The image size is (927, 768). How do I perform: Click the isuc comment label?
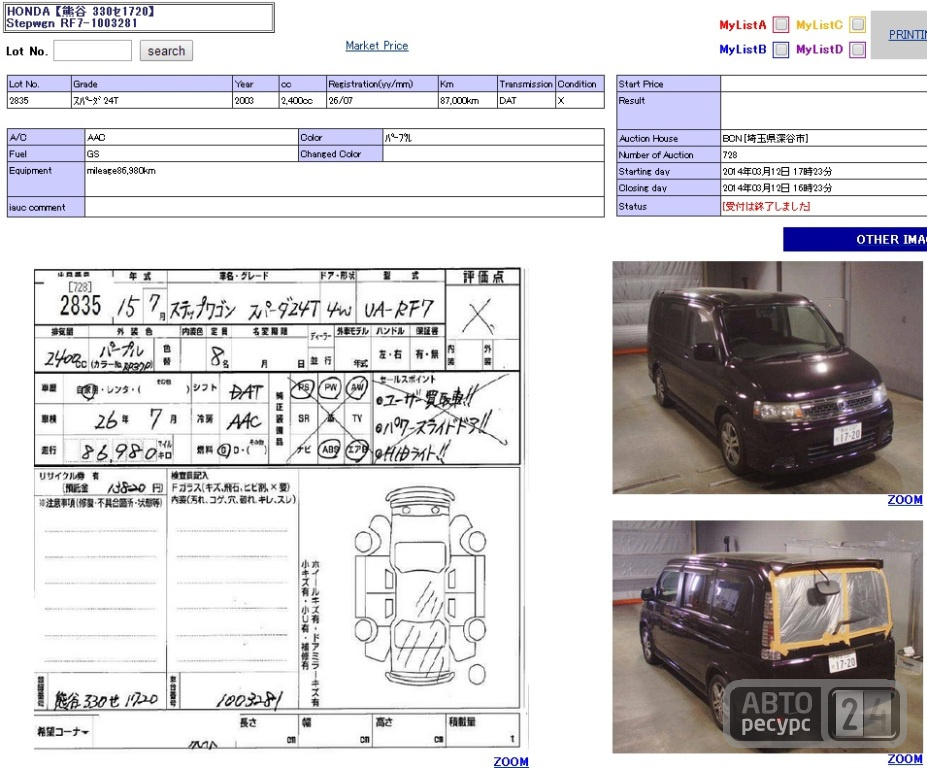[46, 208]
